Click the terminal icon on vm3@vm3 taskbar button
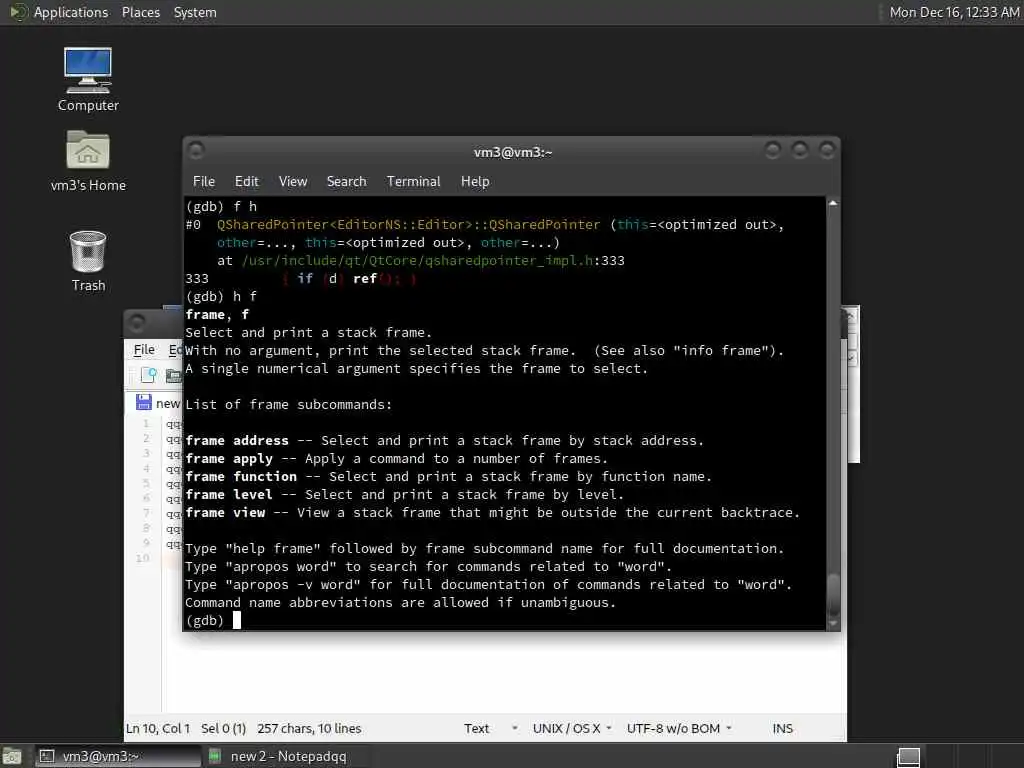 point(46,756)
